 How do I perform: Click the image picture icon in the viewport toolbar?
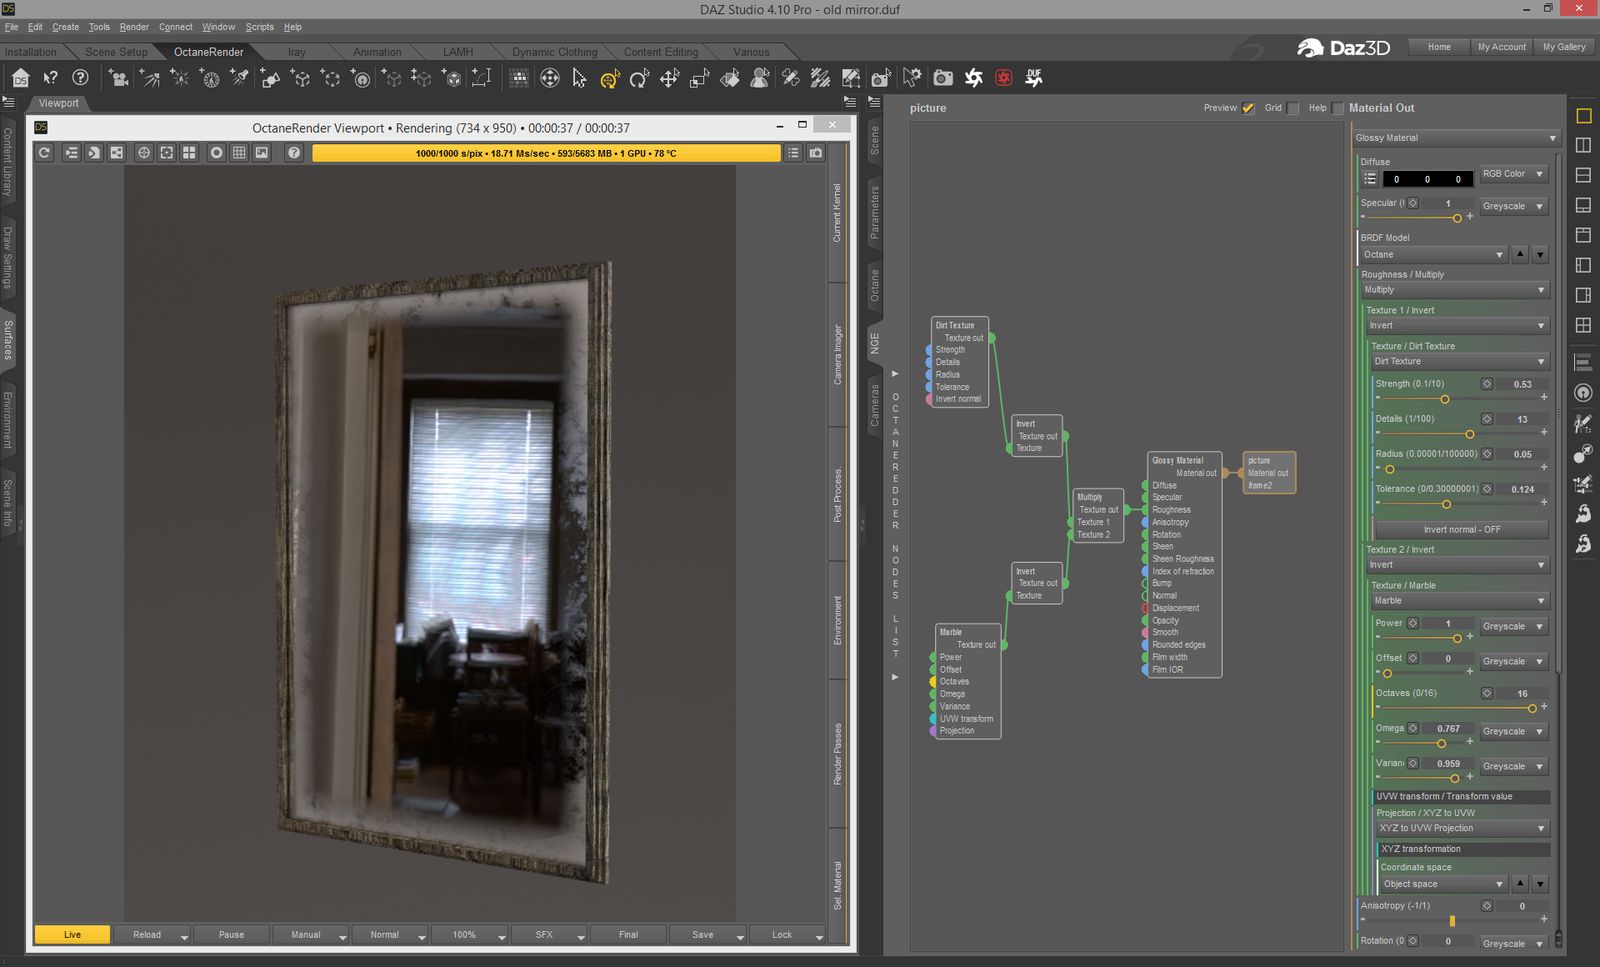(262, 153)
